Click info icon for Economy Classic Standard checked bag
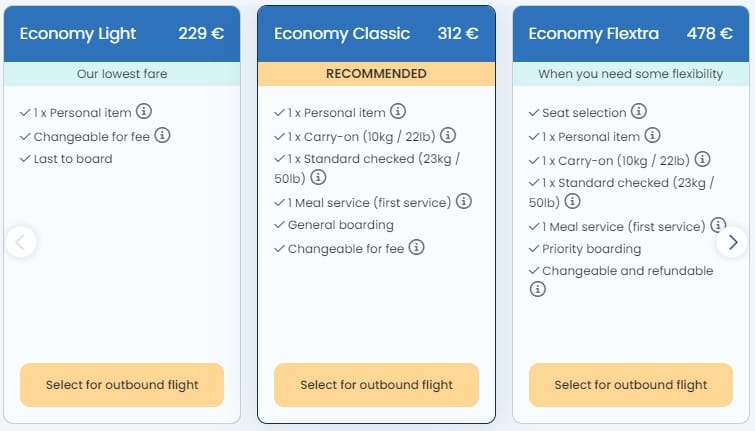The height and width of the screenshot is (431, 755). point(318,177)
